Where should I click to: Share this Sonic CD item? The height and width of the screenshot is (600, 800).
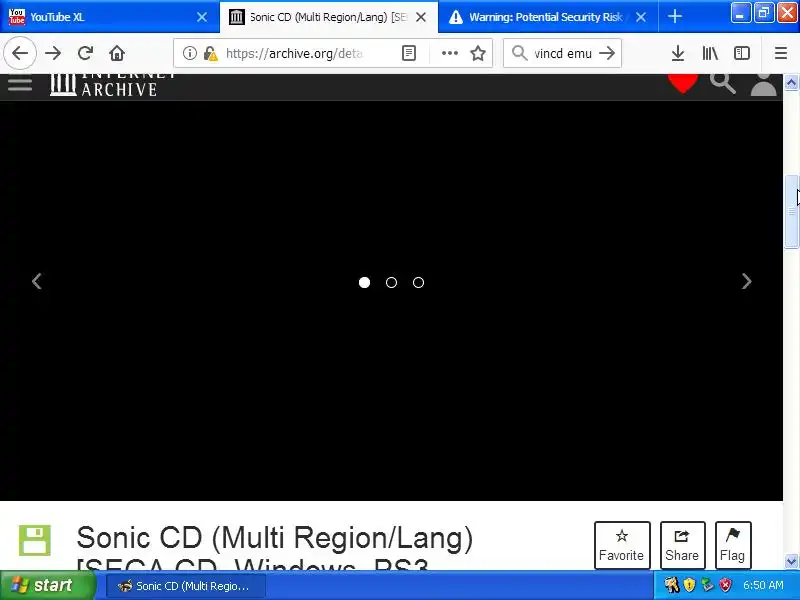pyautogui.click(x=682, y=545)
